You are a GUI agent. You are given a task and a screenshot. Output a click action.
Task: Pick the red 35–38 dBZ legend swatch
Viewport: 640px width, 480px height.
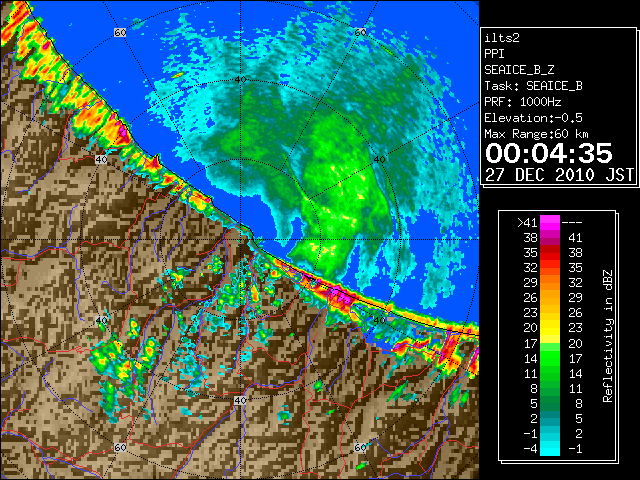click(550, 253)
